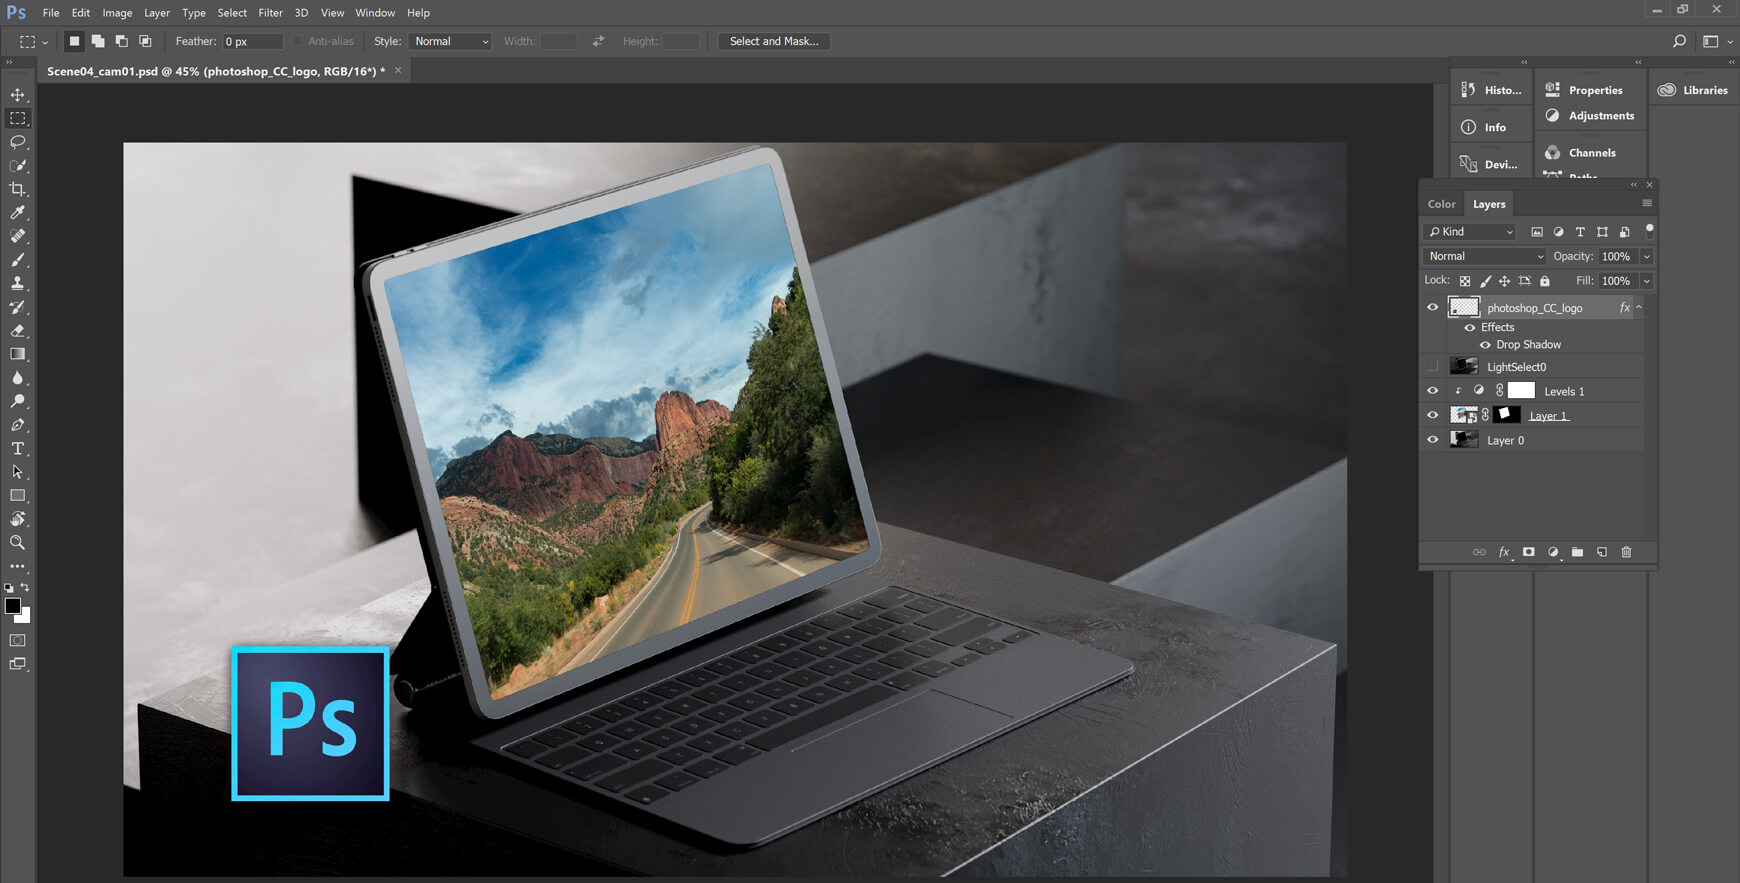
Task: Open the Window menu
Action: (375, 13)
